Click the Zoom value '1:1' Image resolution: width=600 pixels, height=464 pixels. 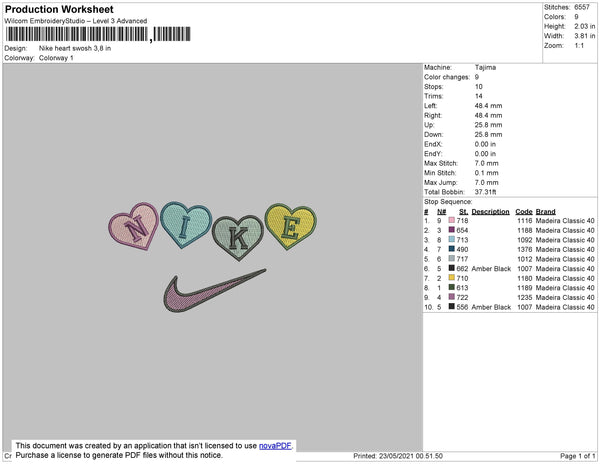(579, 46)
